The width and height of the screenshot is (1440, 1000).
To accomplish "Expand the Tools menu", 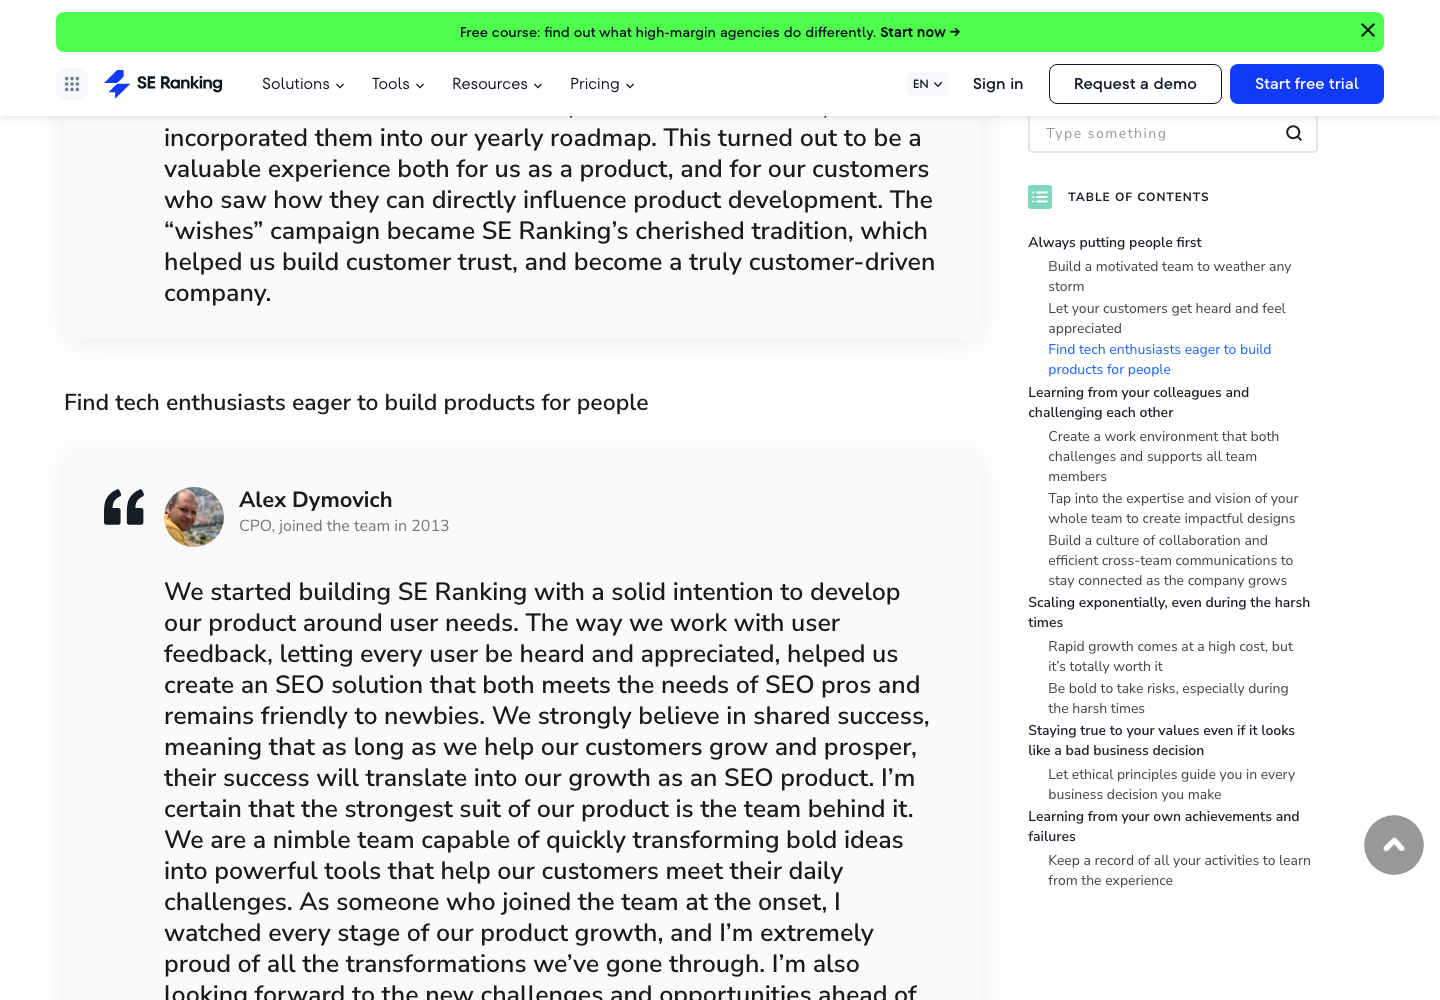I will pyautogui.click(x=398, y=84).
